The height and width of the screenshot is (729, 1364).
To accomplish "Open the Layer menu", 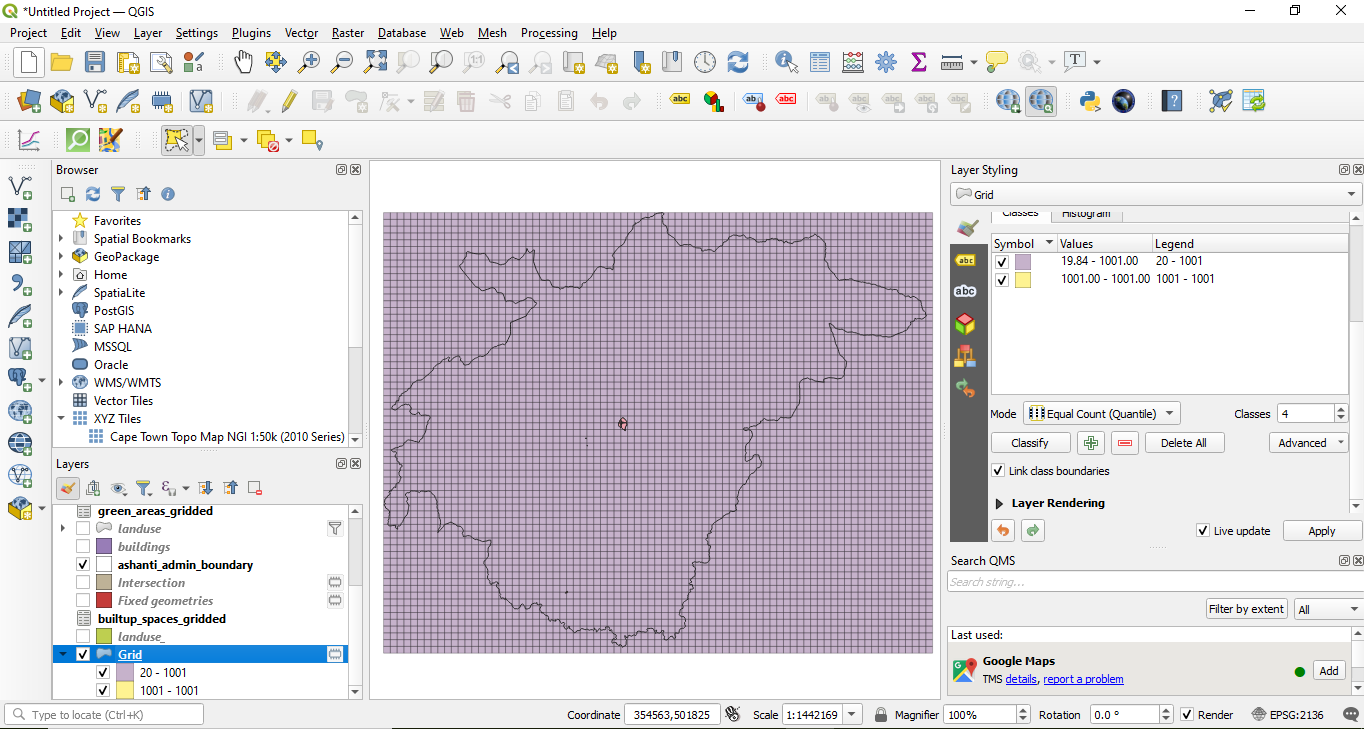I will 148,33.
